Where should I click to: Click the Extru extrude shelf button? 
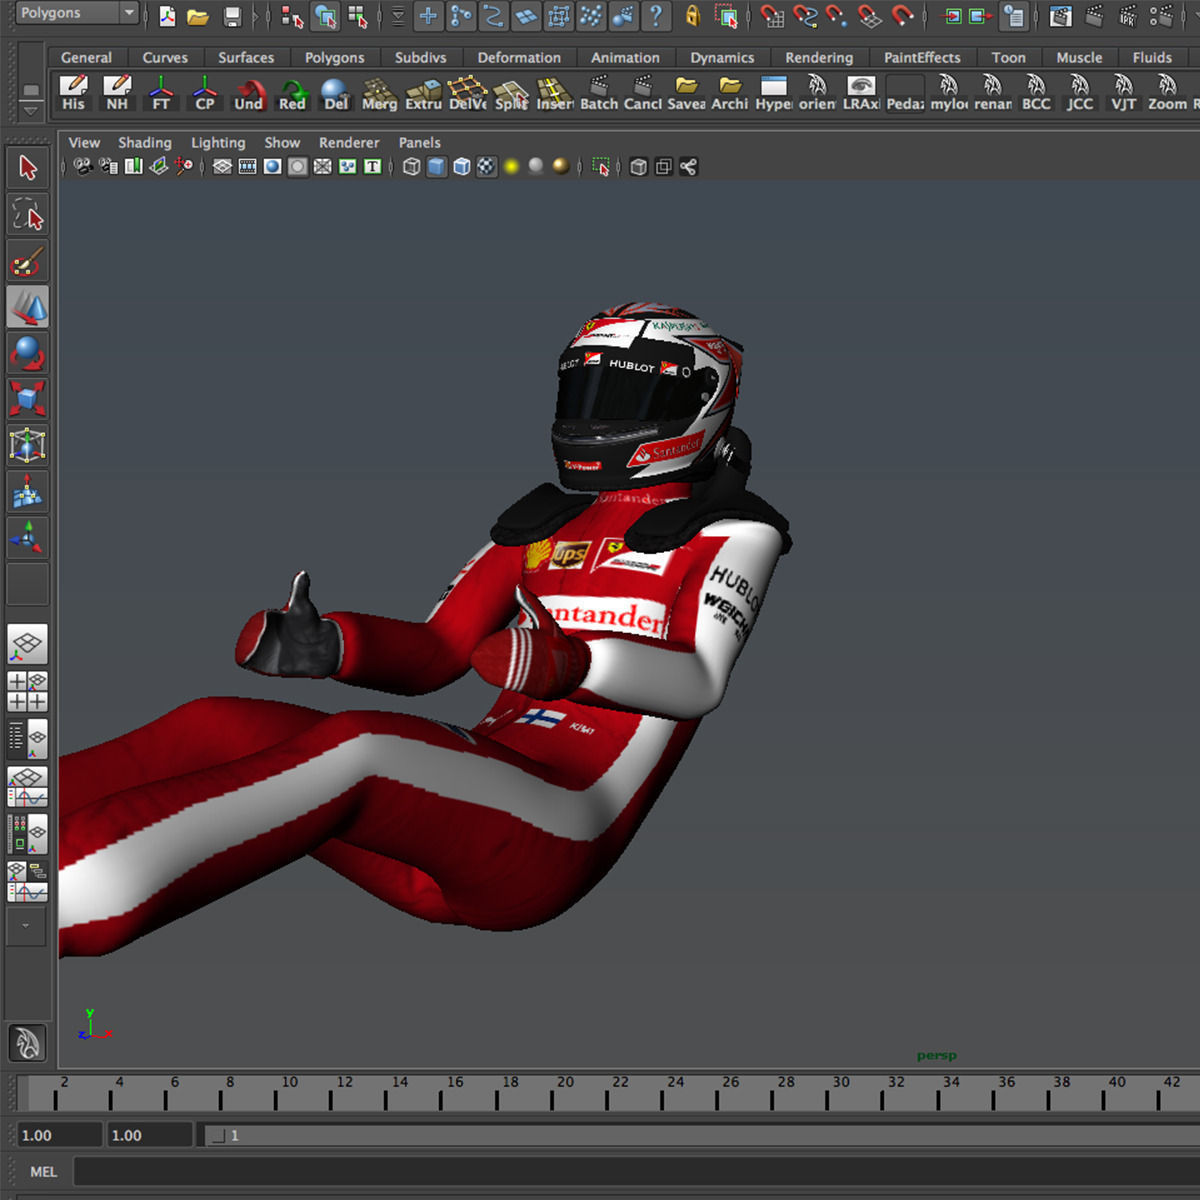423,93
